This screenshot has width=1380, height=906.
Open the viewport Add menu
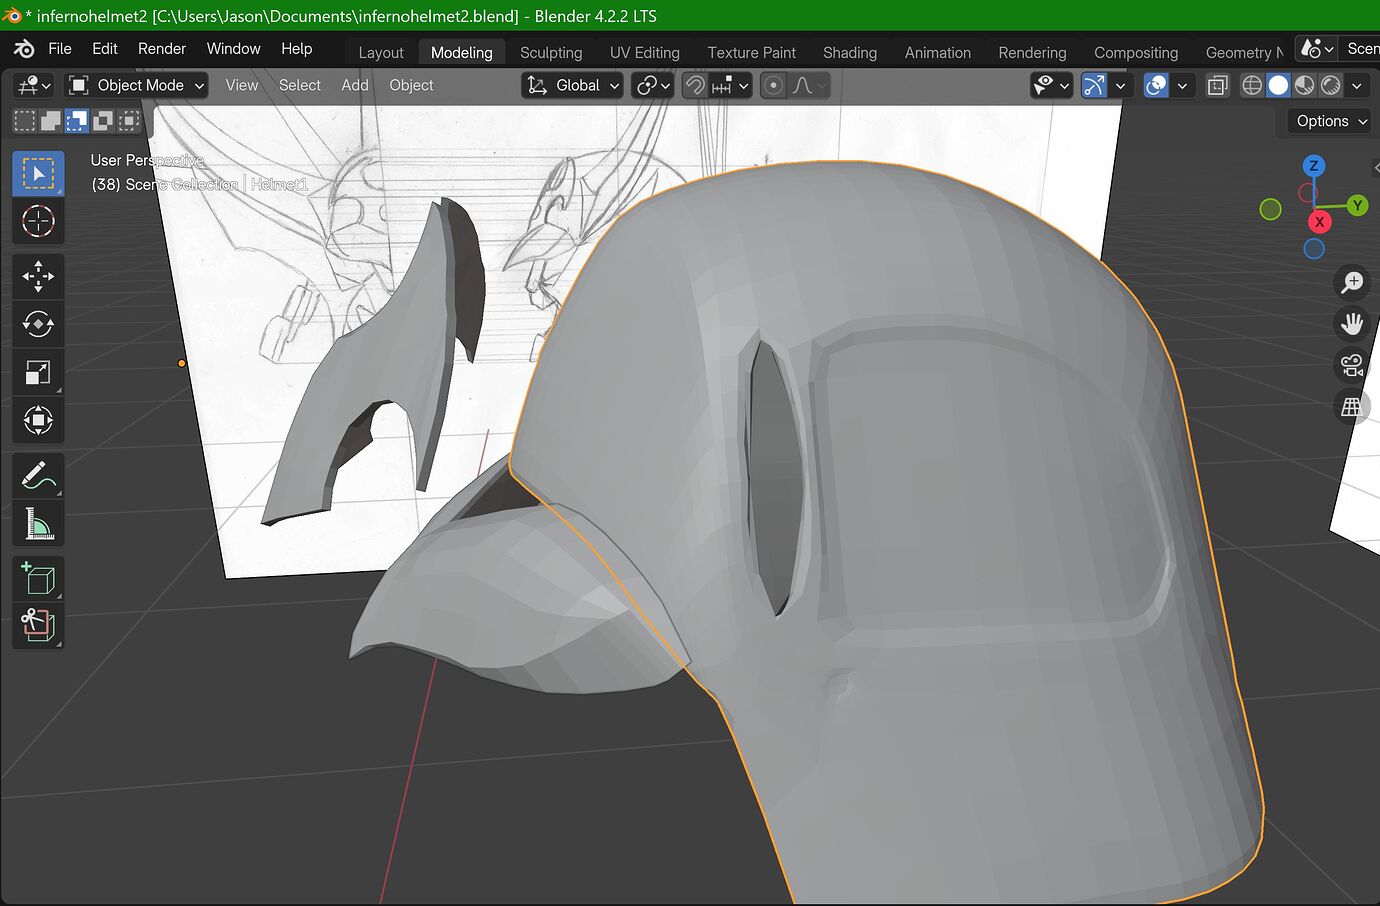click(355, 86)
